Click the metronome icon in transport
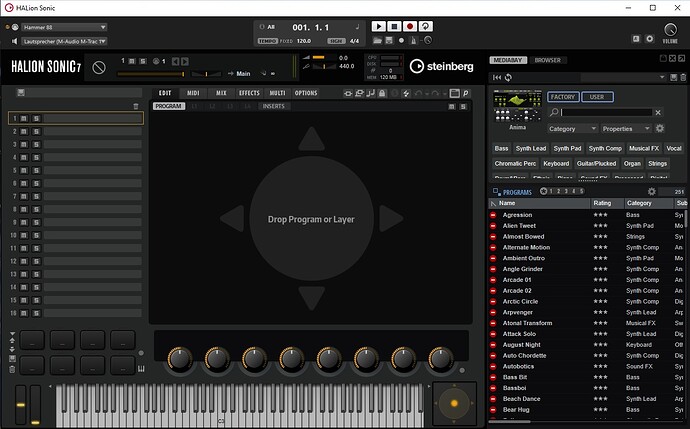690x429 pixels. 413,40
